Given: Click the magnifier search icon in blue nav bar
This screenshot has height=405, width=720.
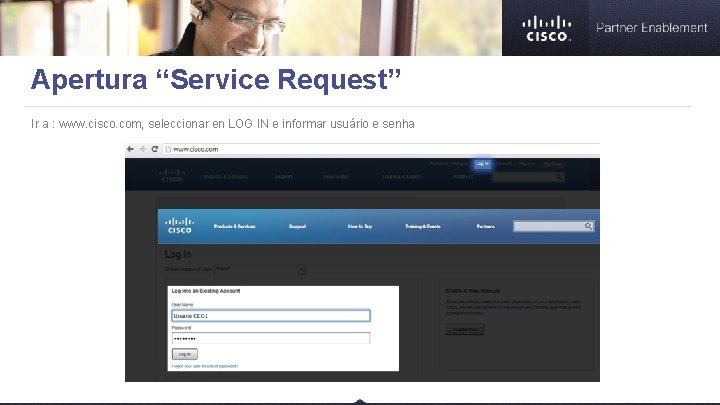Looking at the screenshot, I should (x=589, y=226).
